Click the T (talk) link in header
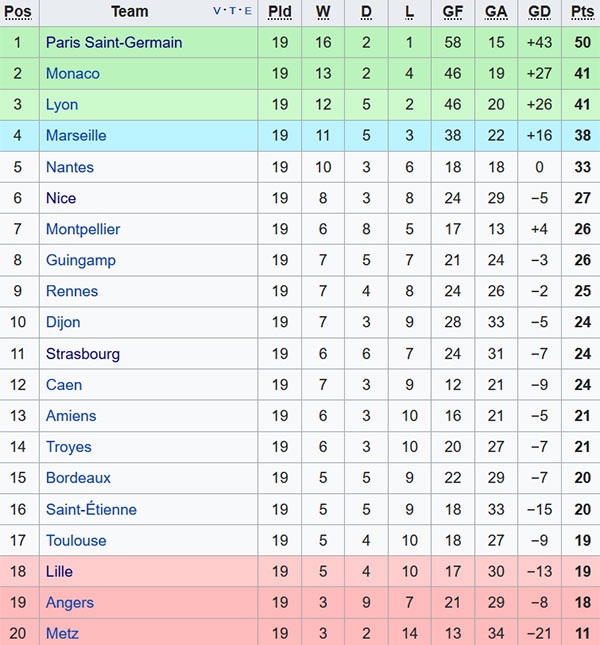Screen dimensions: 600x645 pos(232,12)
